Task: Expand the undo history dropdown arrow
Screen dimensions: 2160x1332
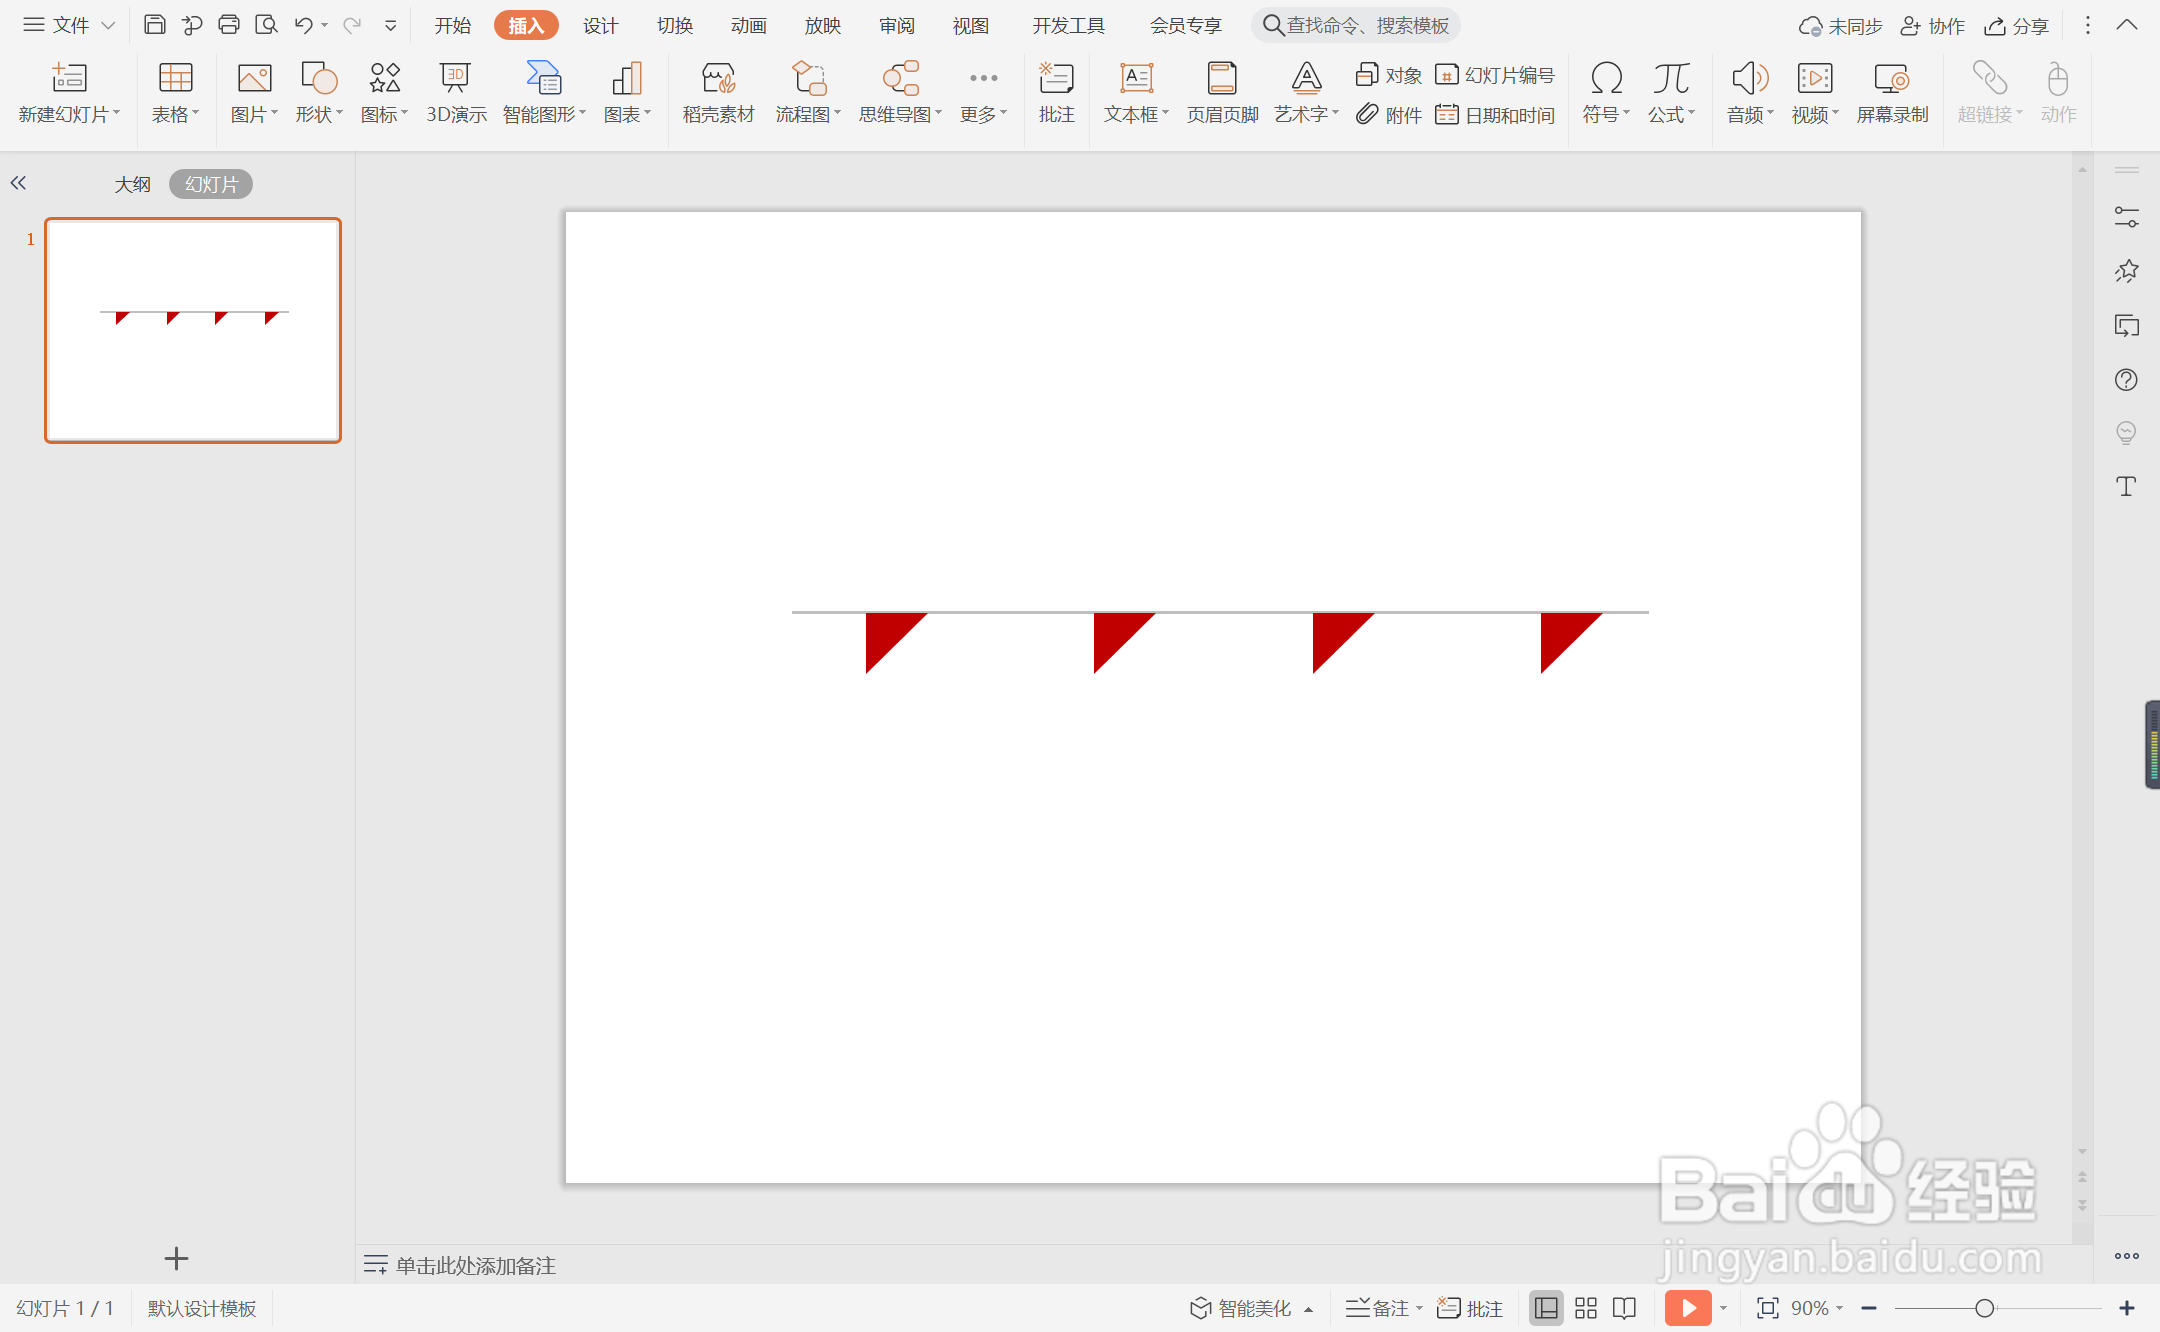Action: (325, 25)
